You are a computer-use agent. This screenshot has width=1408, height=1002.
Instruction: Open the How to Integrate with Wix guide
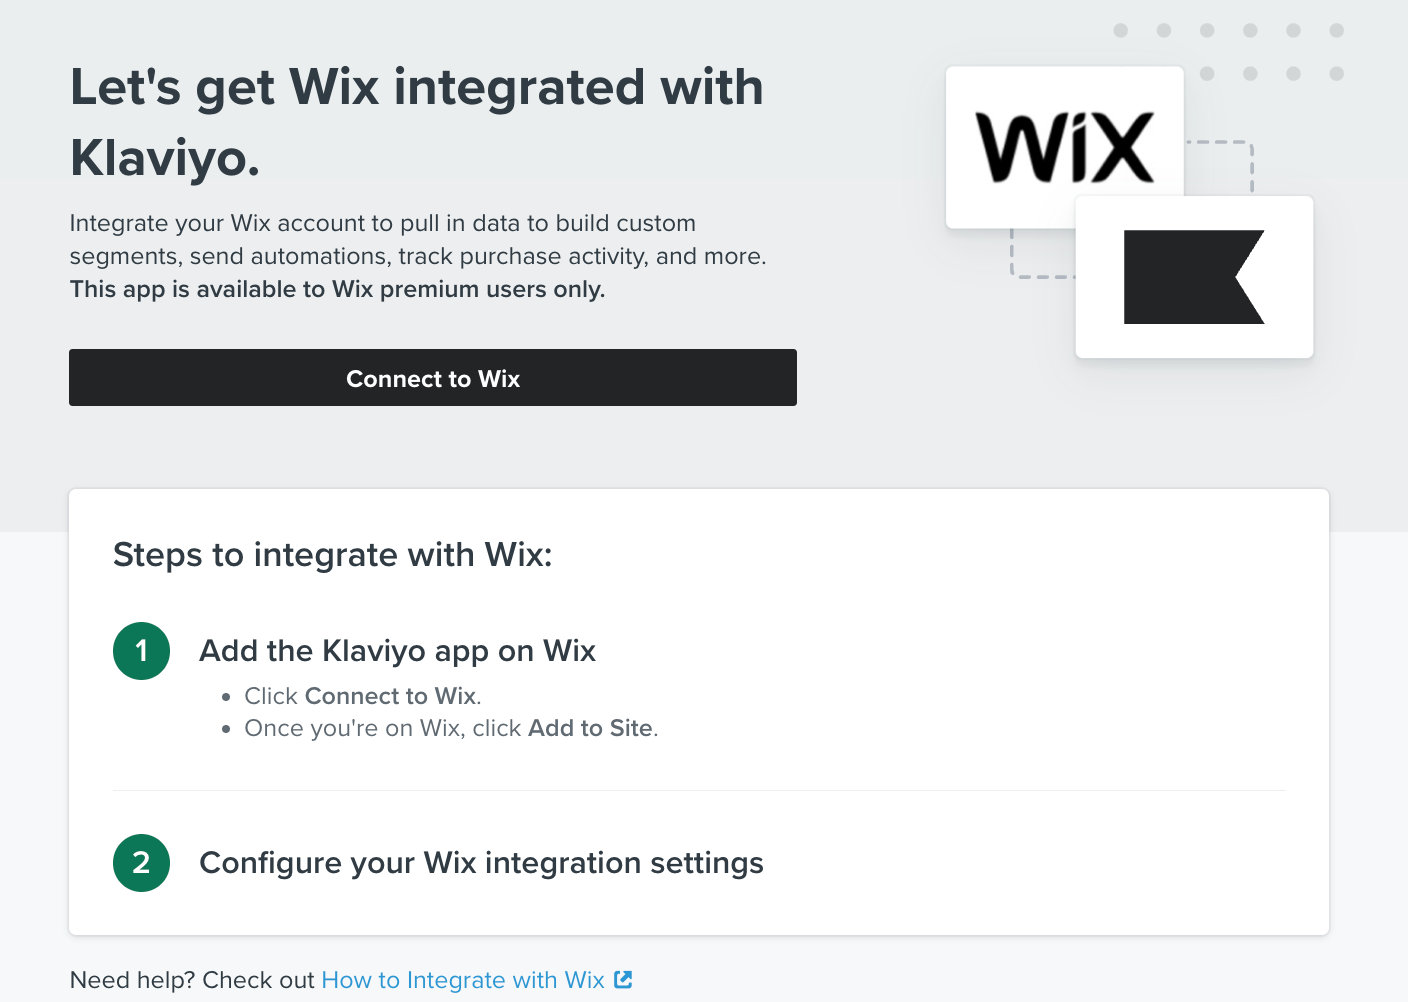point(464,980)
